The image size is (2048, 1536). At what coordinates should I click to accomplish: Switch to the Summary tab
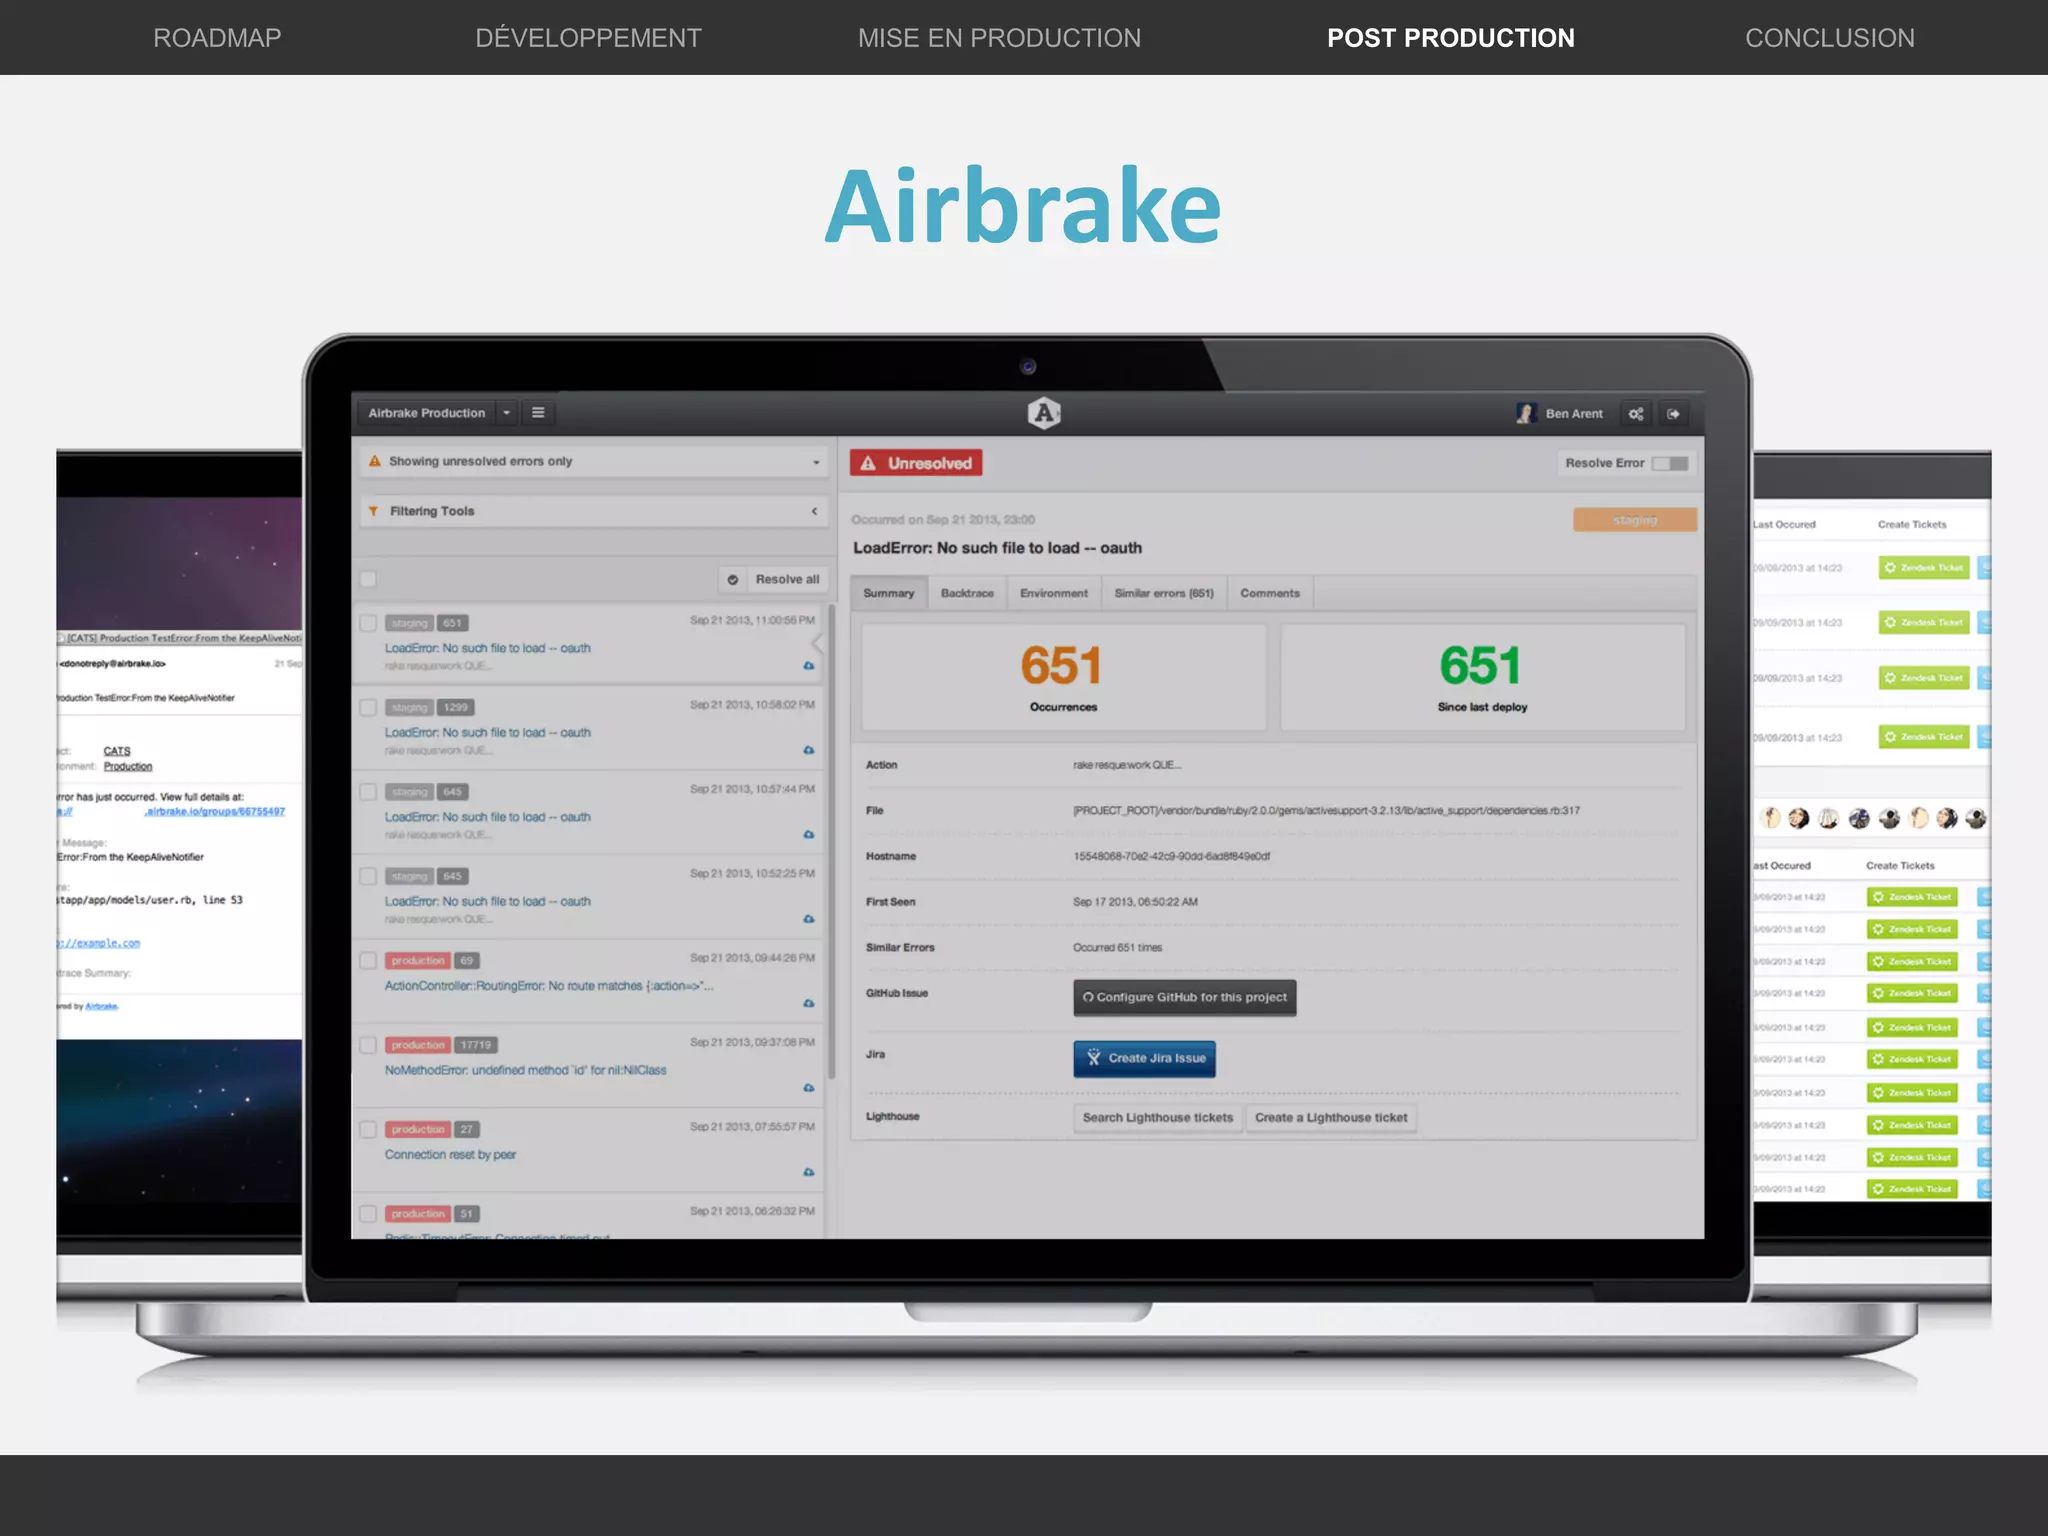click(889, 593)
